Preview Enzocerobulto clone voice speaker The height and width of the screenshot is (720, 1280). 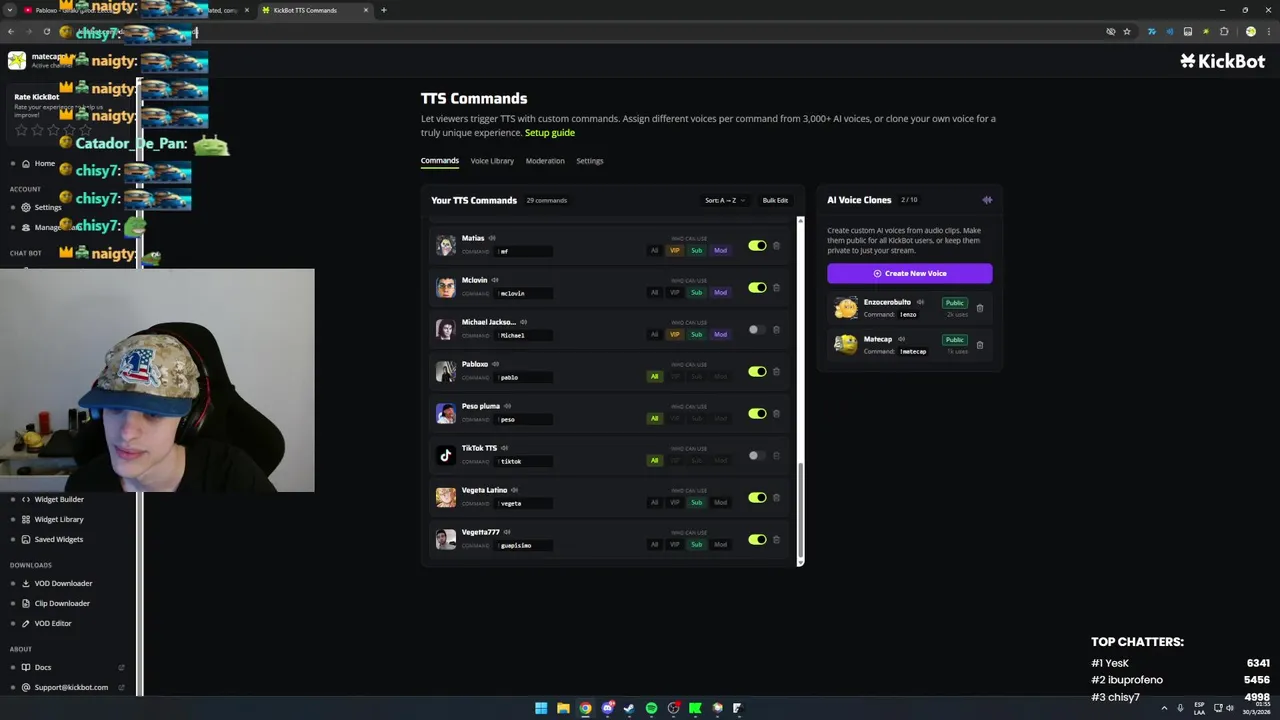coord(921,302)
